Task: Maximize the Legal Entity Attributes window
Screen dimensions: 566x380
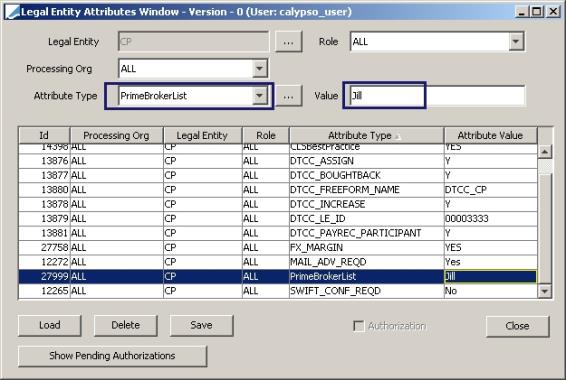Action: click(x=537, y=12)
